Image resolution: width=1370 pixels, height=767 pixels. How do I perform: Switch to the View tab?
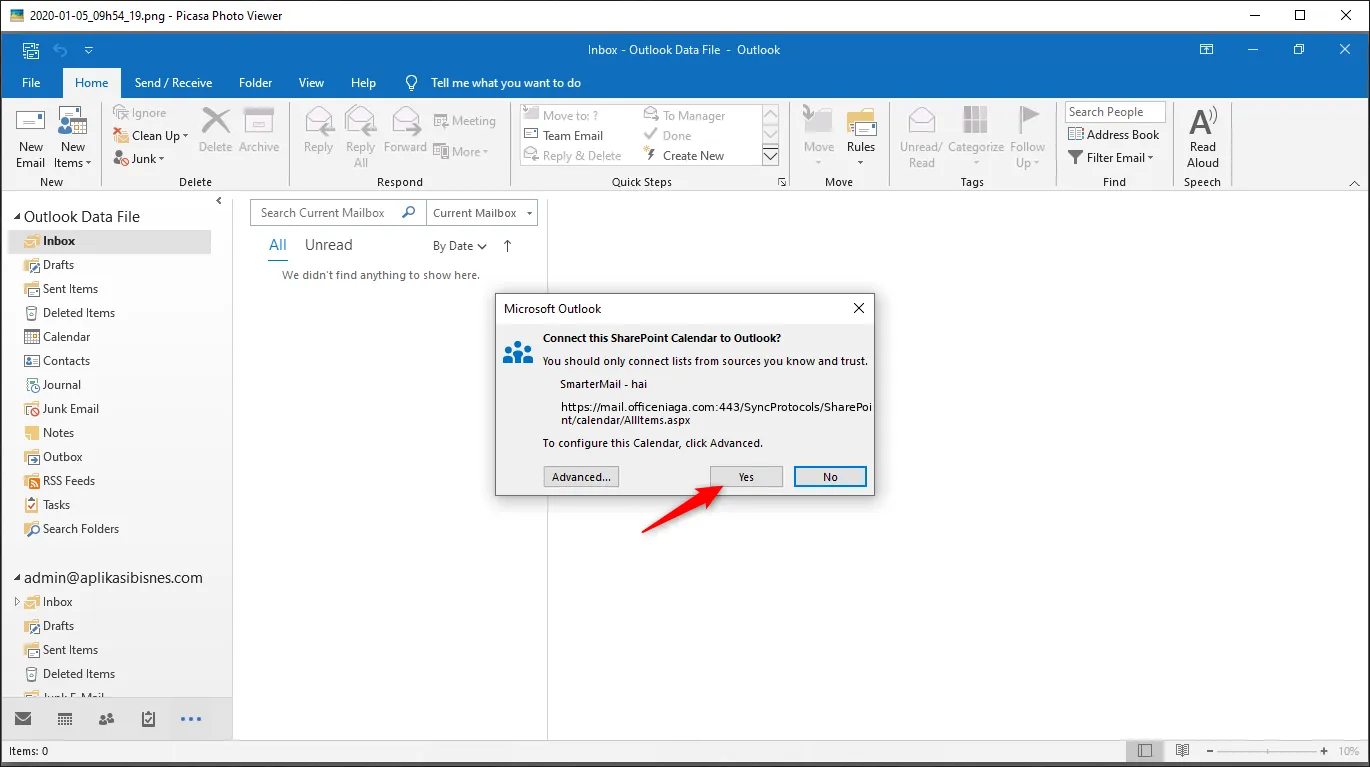[x=311, y=83]
